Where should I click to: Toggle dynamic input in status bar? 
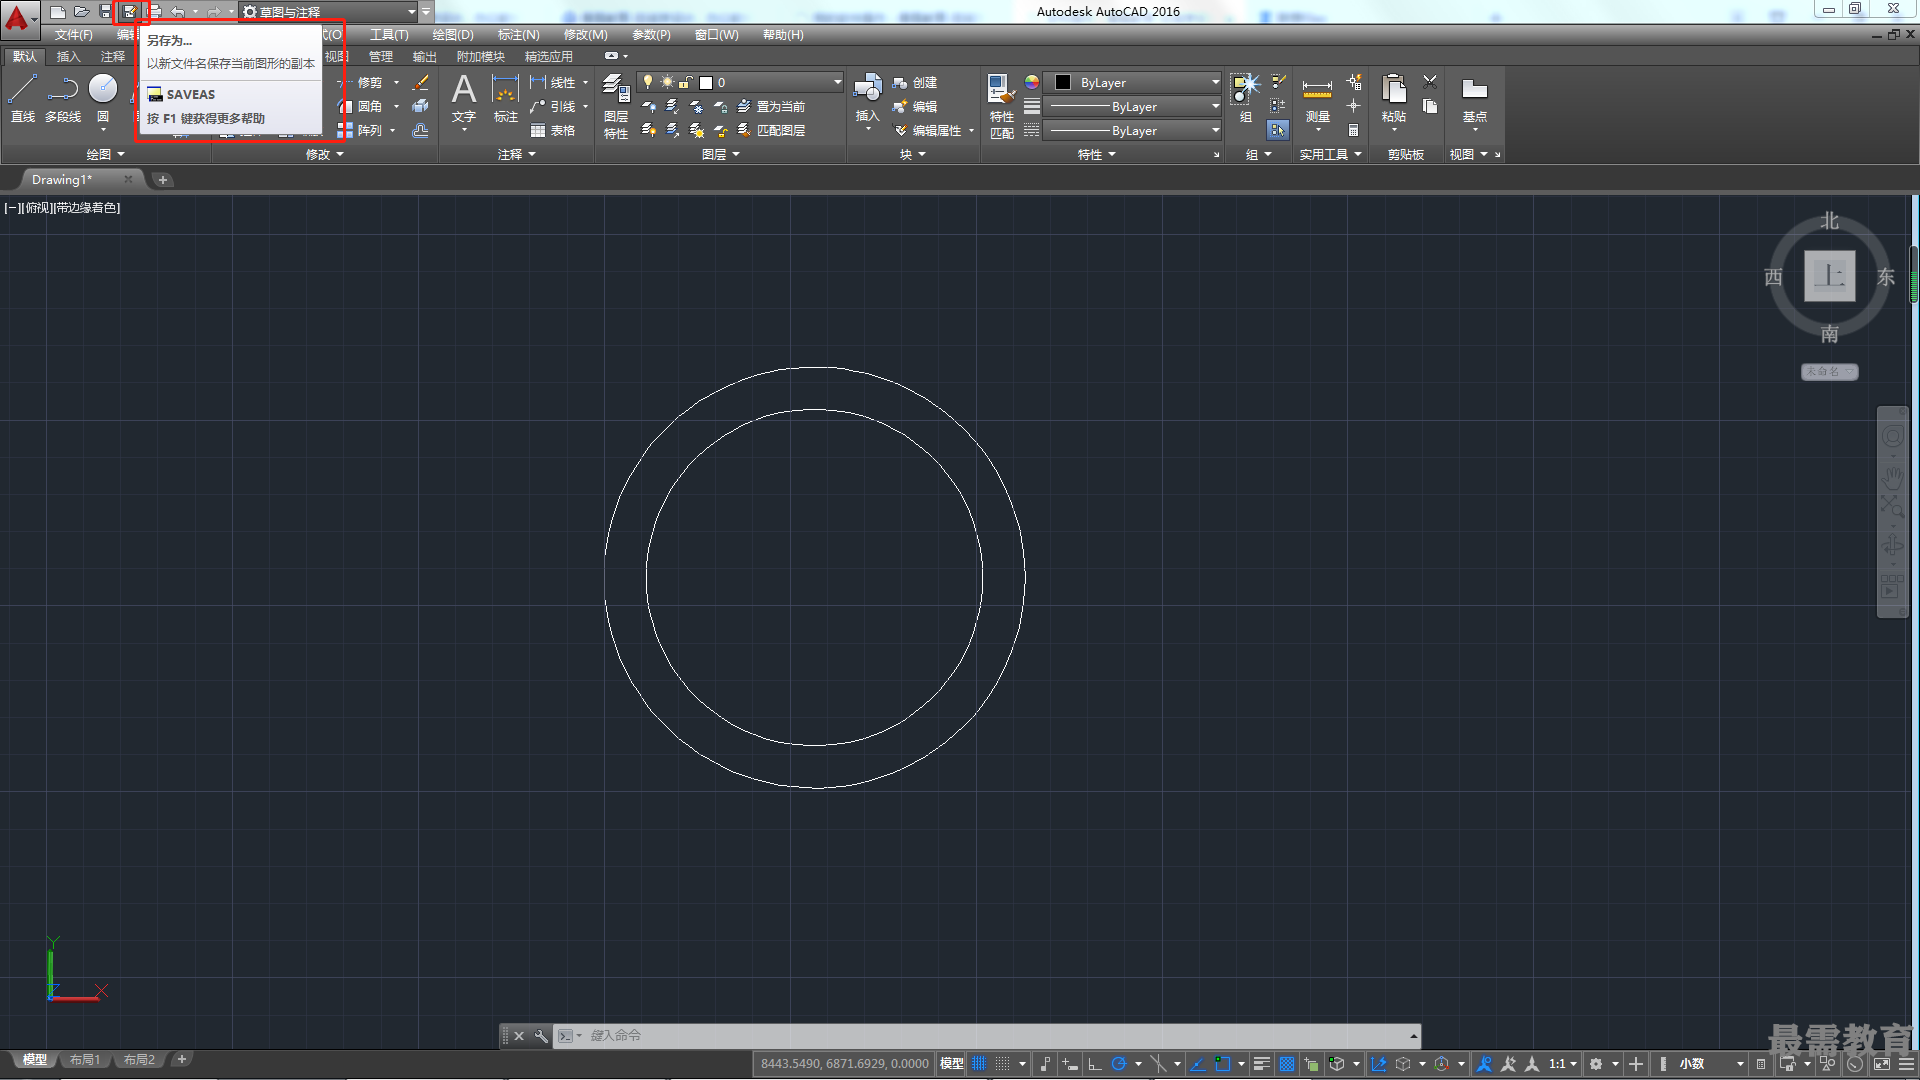click(1070, 1064)
